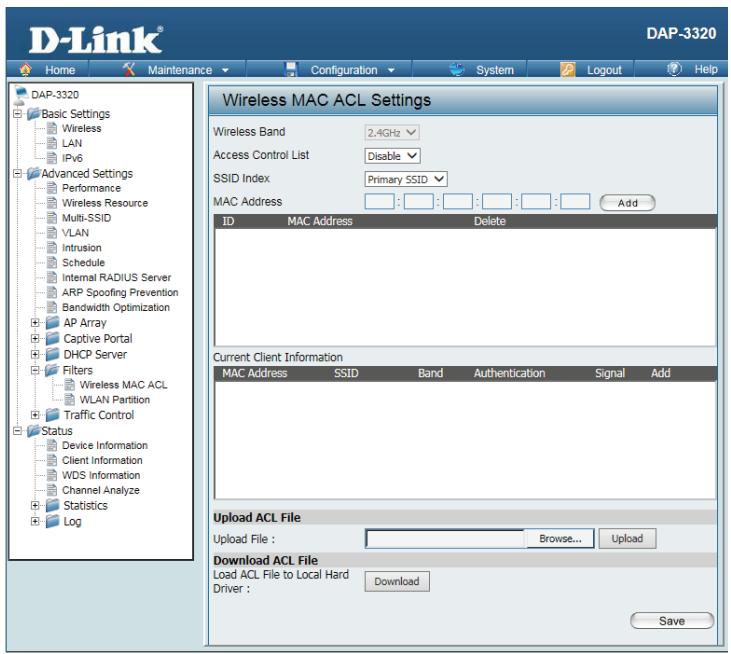Expand the Statistics tree node
731x654 pixels.
(x=35, y=505)
